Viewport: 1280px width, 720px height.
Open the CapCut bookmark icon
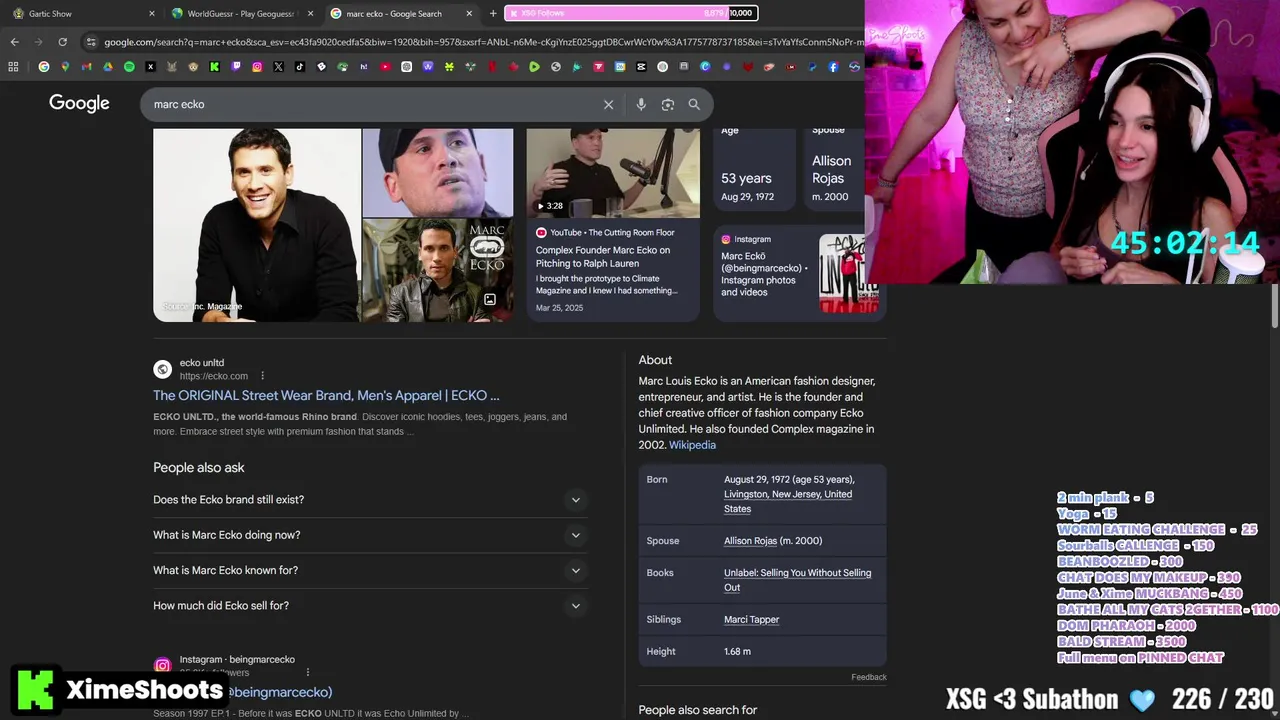641,67
